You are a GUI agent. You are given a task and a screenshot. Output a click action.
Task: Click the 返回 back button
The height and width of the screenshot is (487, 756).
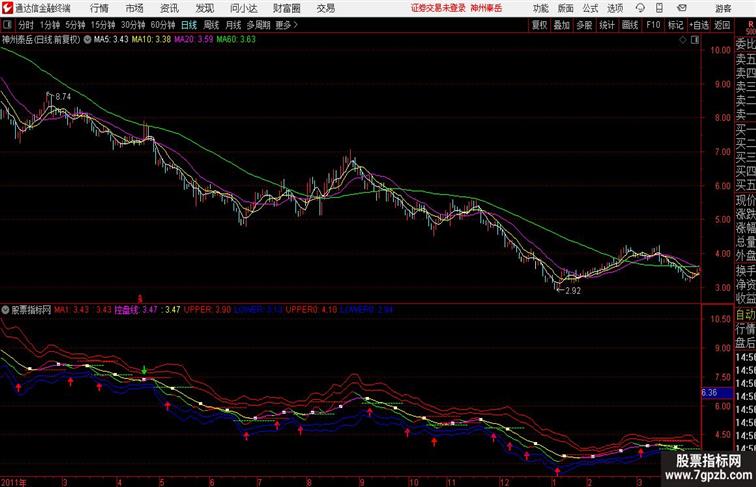[722, 25]
